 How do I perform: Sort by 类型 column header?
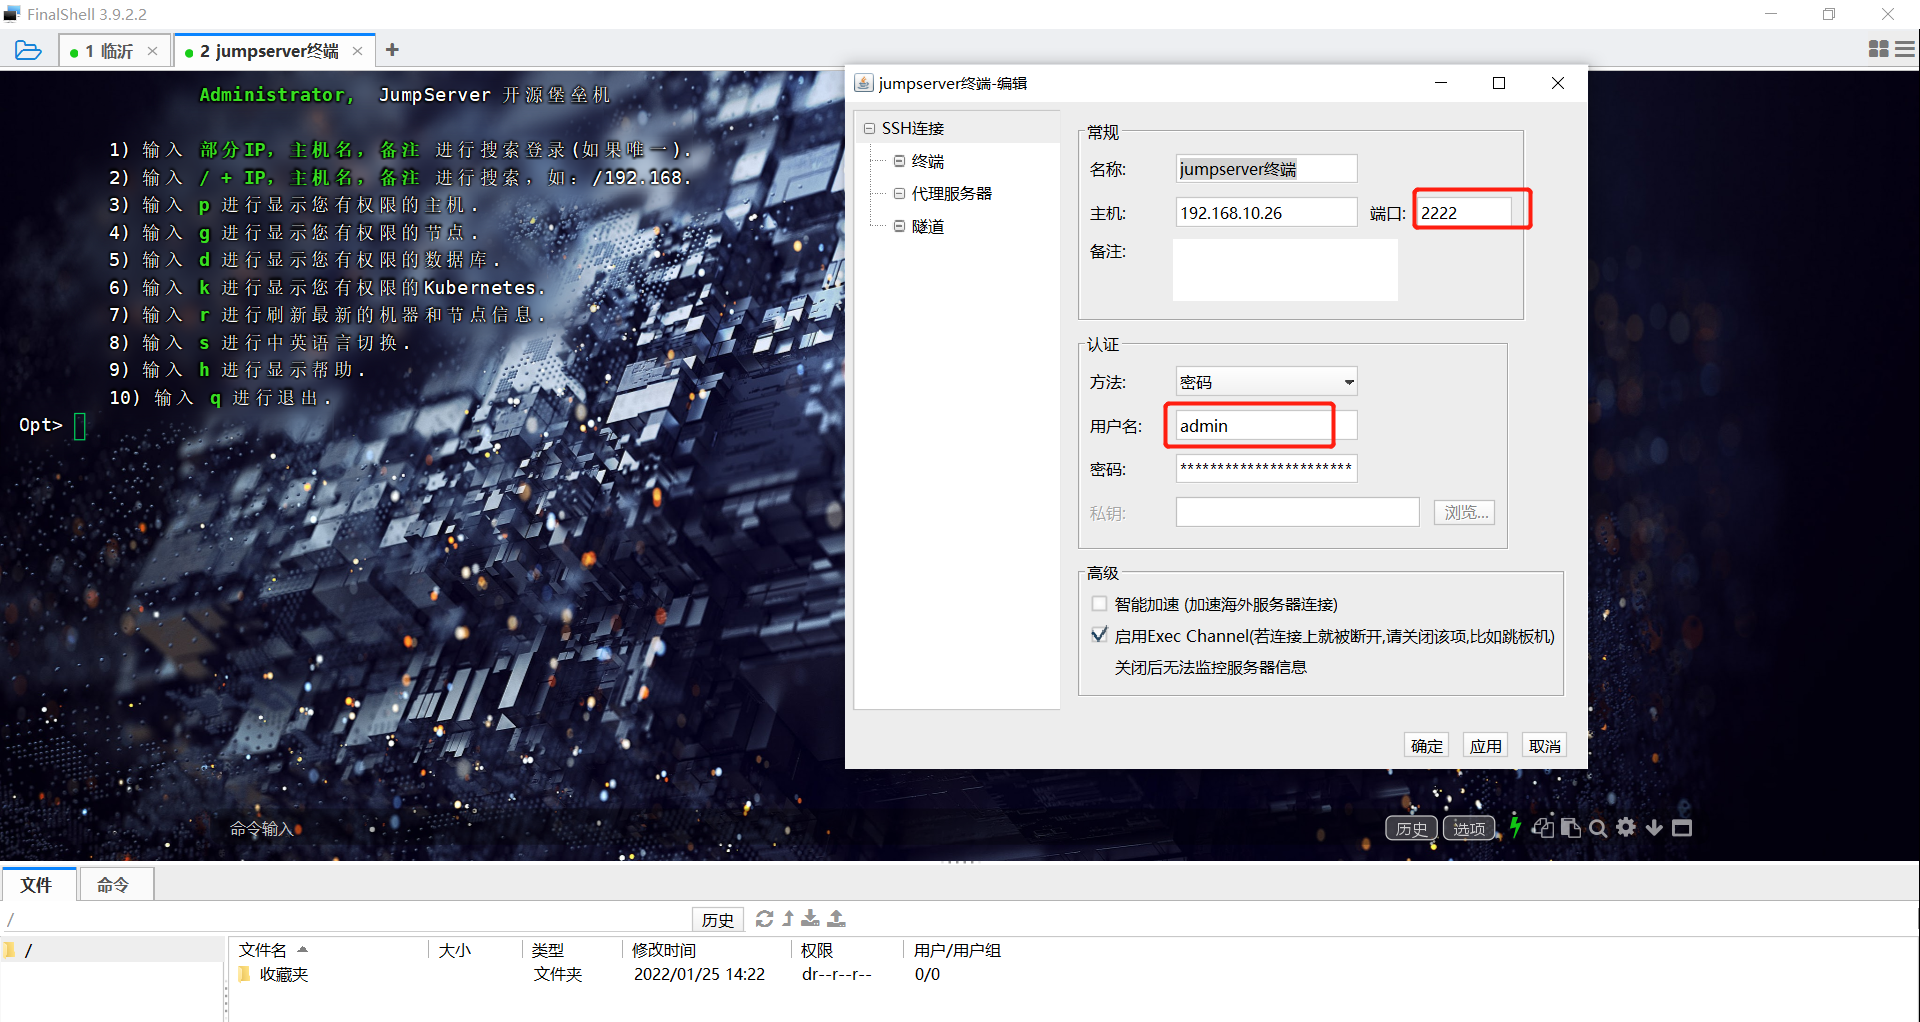[571, 950]
